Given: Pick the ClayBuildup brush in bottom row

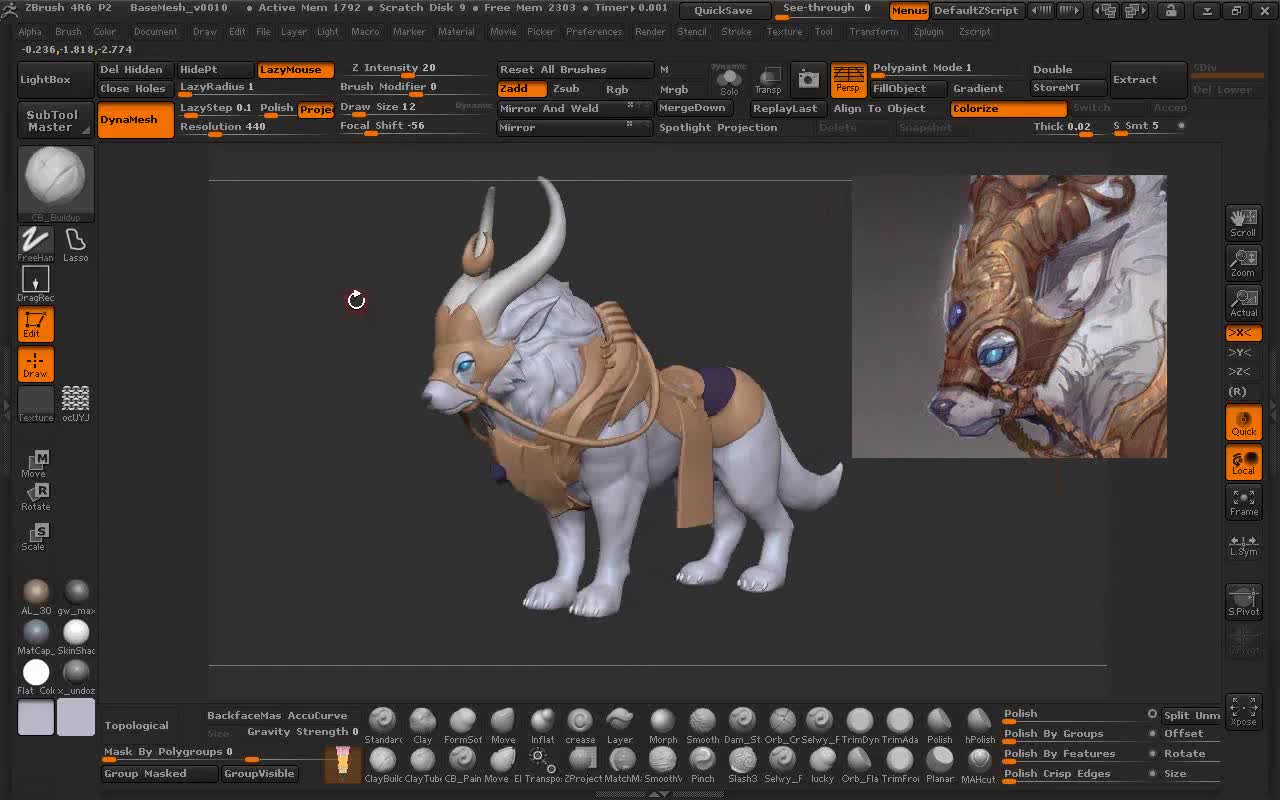Looking at the screenshot, I should (x=382, y=765).
